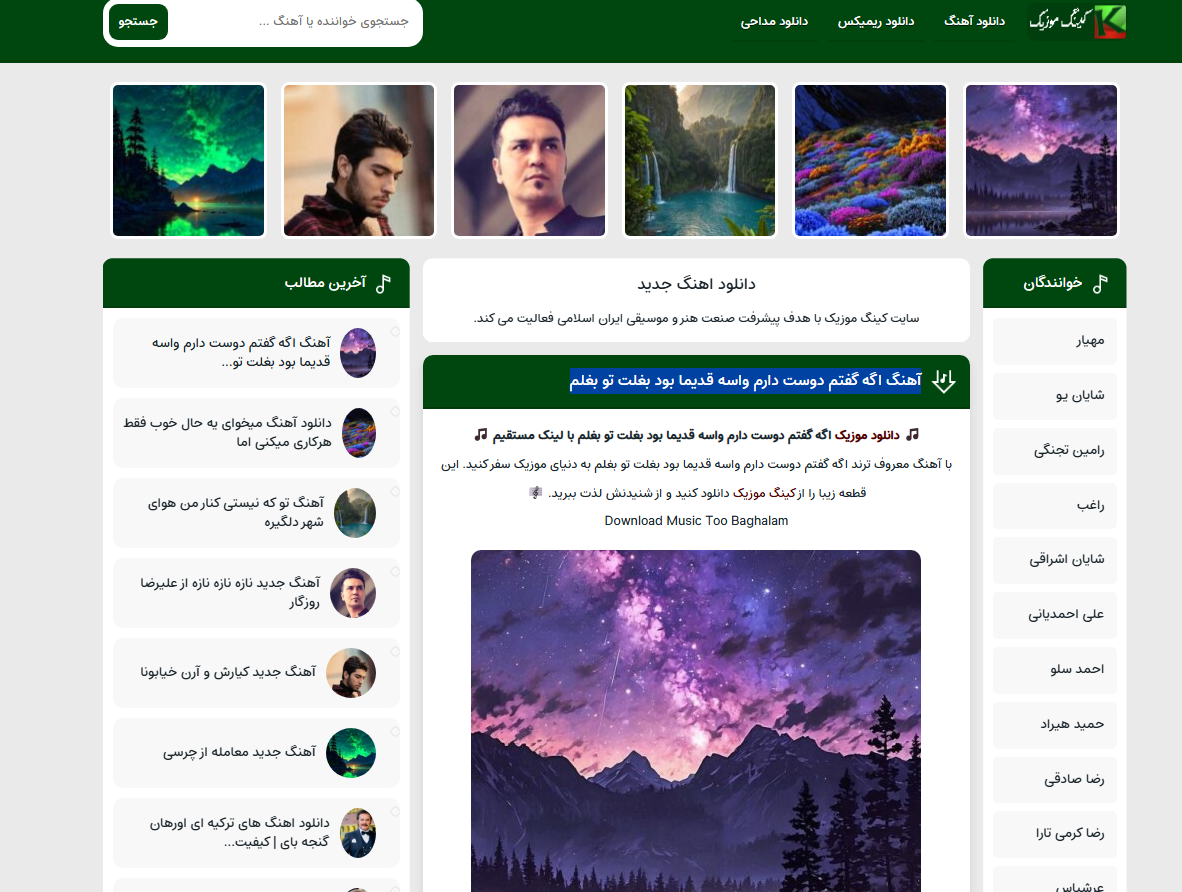
Task: Open the دانلود مداحی menu item
Action: (x=774, y=21)
